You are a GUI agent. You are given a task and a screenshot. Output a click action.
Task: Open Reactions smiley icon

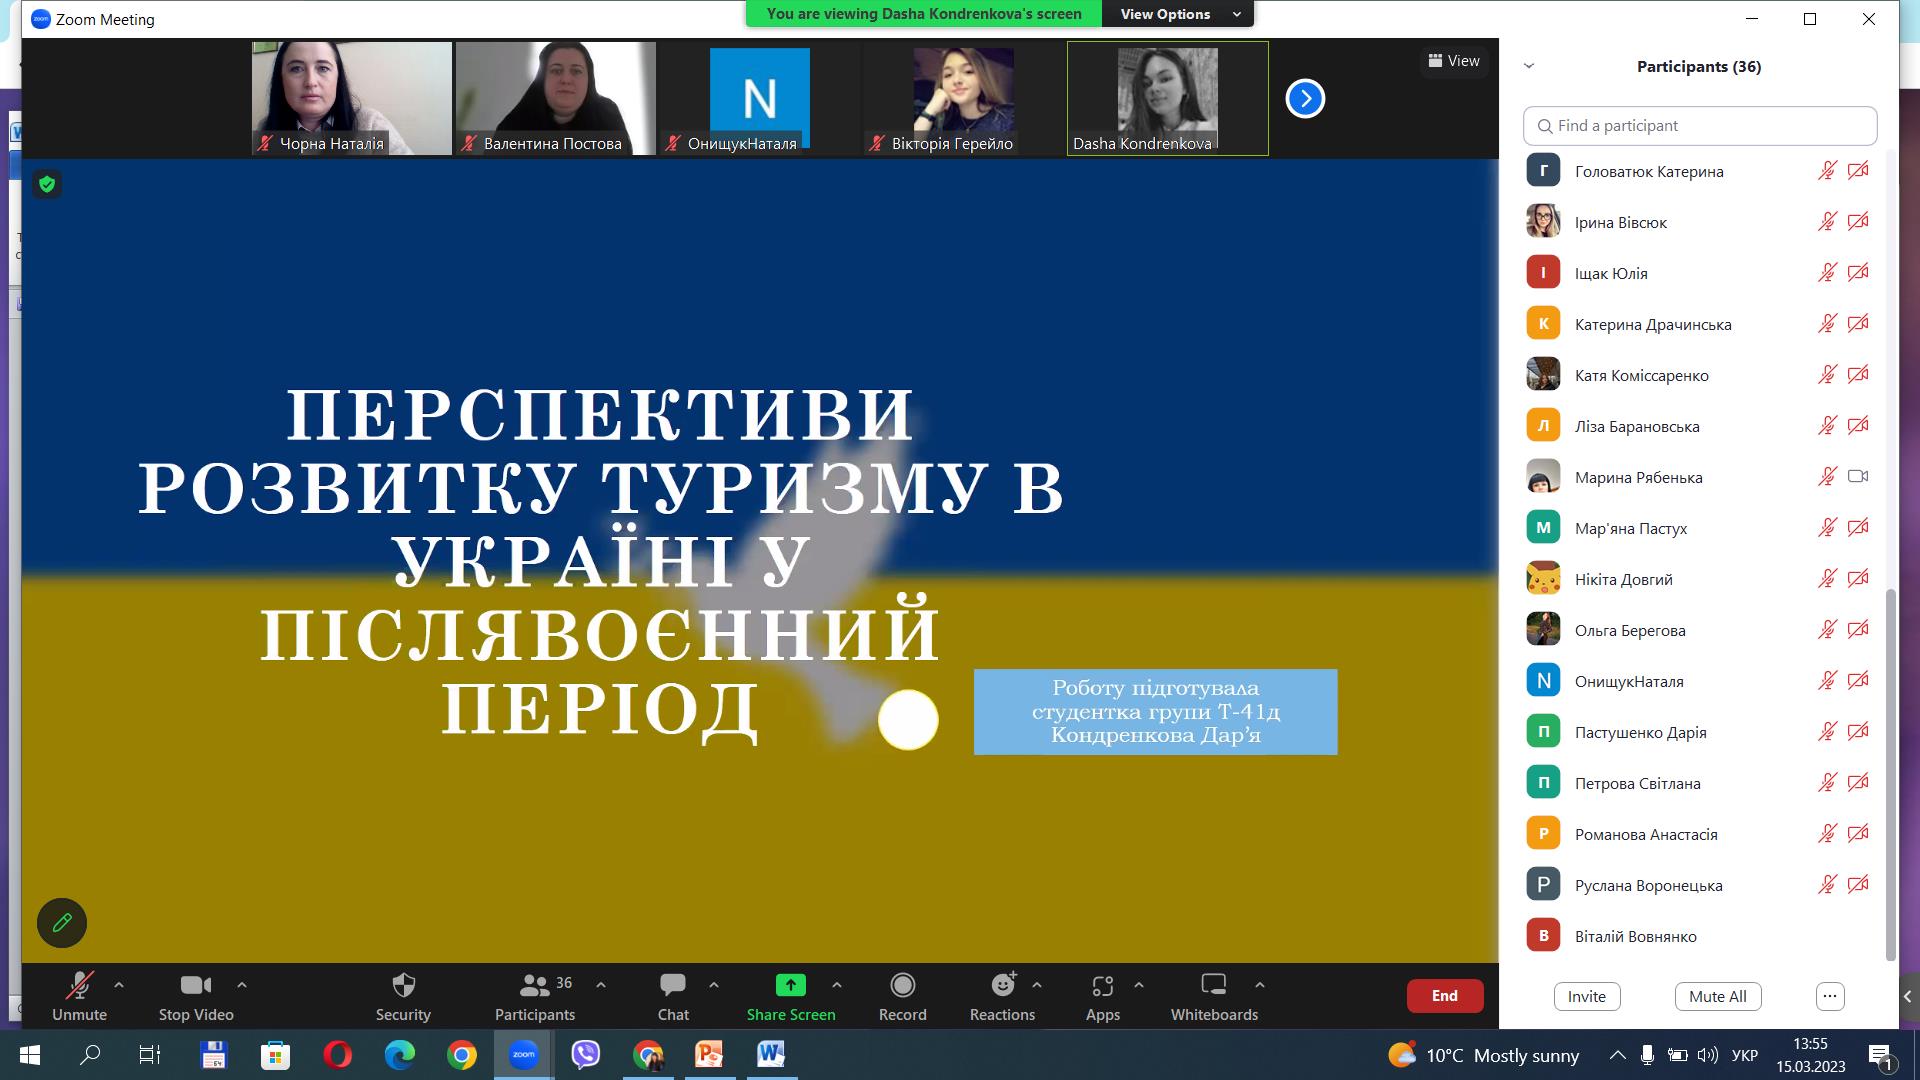tap(1002, 986)
